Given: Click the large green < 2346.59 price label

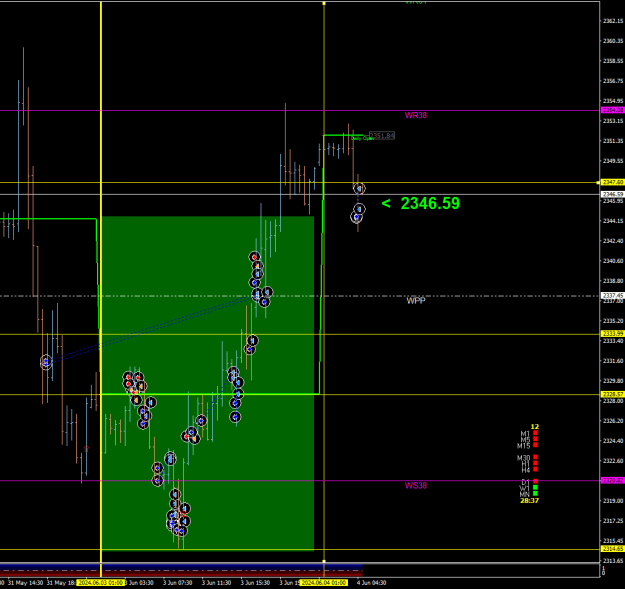Looking at the screenshot, I should pos(421,203).
